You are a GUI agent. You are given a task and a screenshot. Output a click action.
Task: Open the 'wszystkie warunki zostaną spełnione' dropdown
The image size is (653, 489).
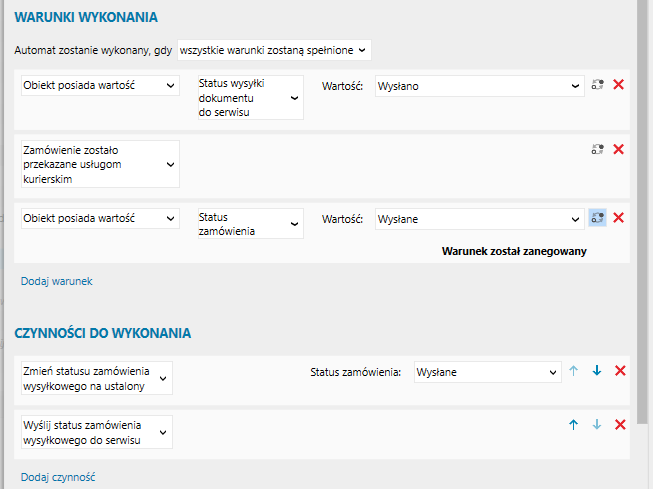(274, 49)
